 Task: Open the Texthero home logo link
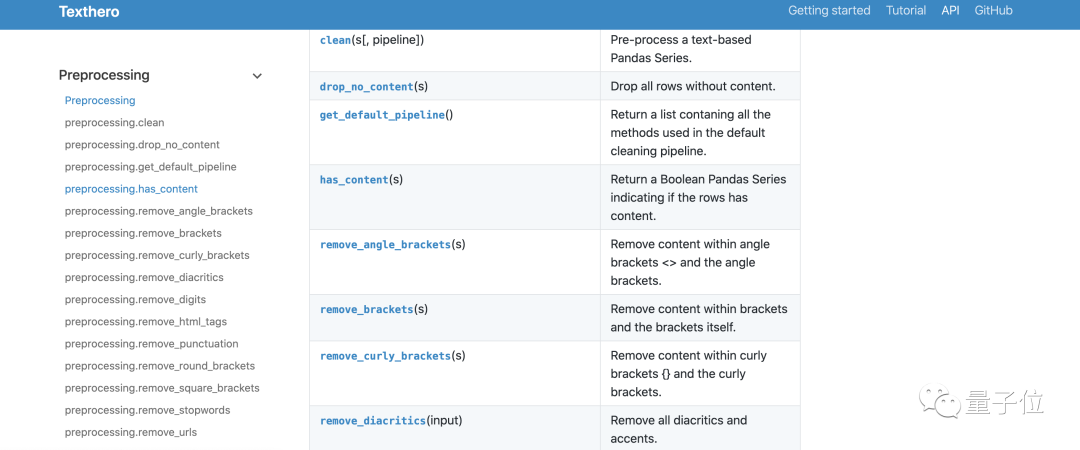pyautogui.click(x=91, y=12)
